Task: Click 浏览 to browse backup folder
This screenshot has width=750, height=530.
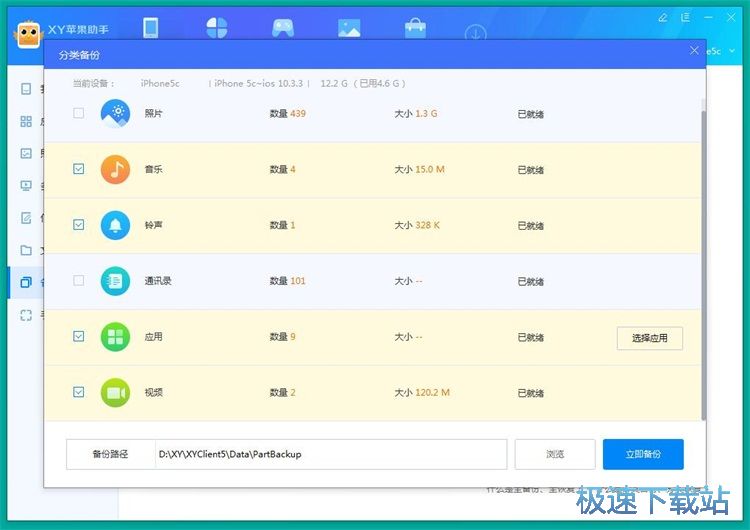Action: pos(555,454)
